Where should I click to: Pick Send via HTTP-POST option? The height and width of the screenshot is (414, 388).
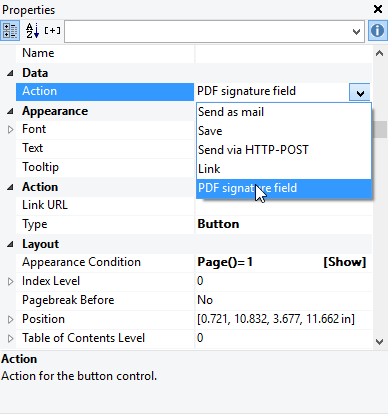tap(284, 150)
